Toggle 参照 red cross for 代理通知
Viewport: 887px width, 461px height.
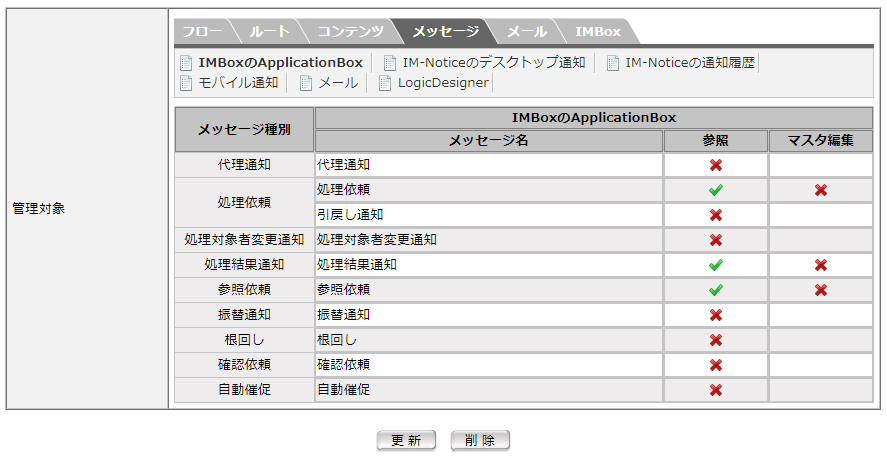pos(716,165)
